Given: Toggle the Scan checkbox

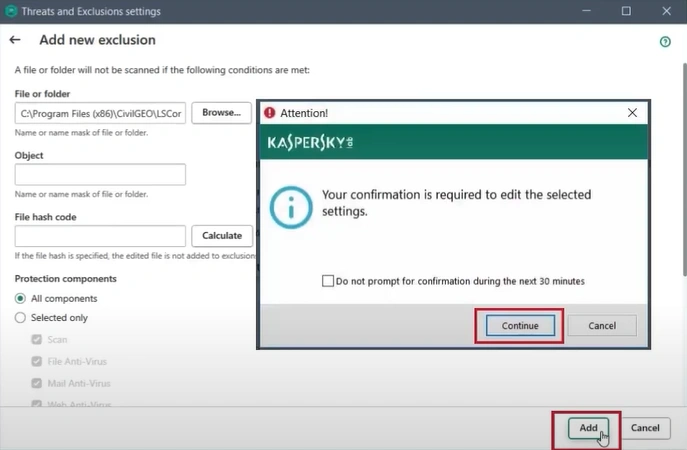Looking at the screenshot, I should pyautogui.click(x=37, y=340).
